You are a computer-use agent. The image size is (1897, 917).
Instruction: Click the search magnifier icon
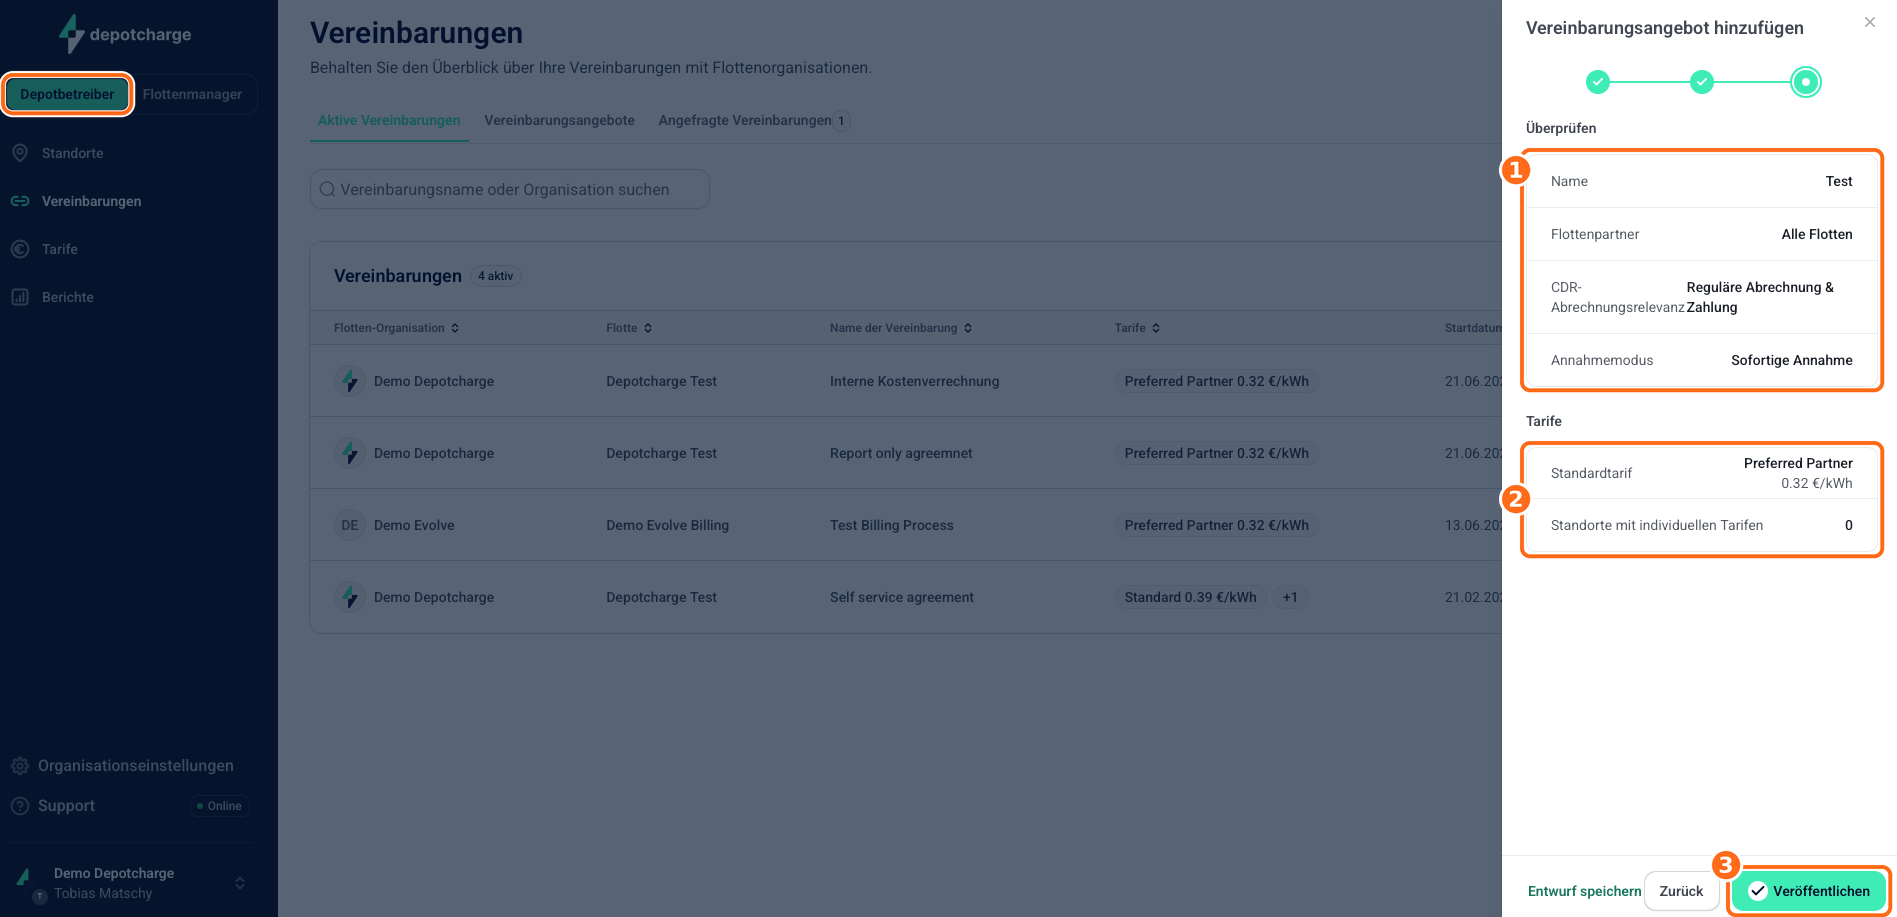pyautogui.click(x=327, y=189)
